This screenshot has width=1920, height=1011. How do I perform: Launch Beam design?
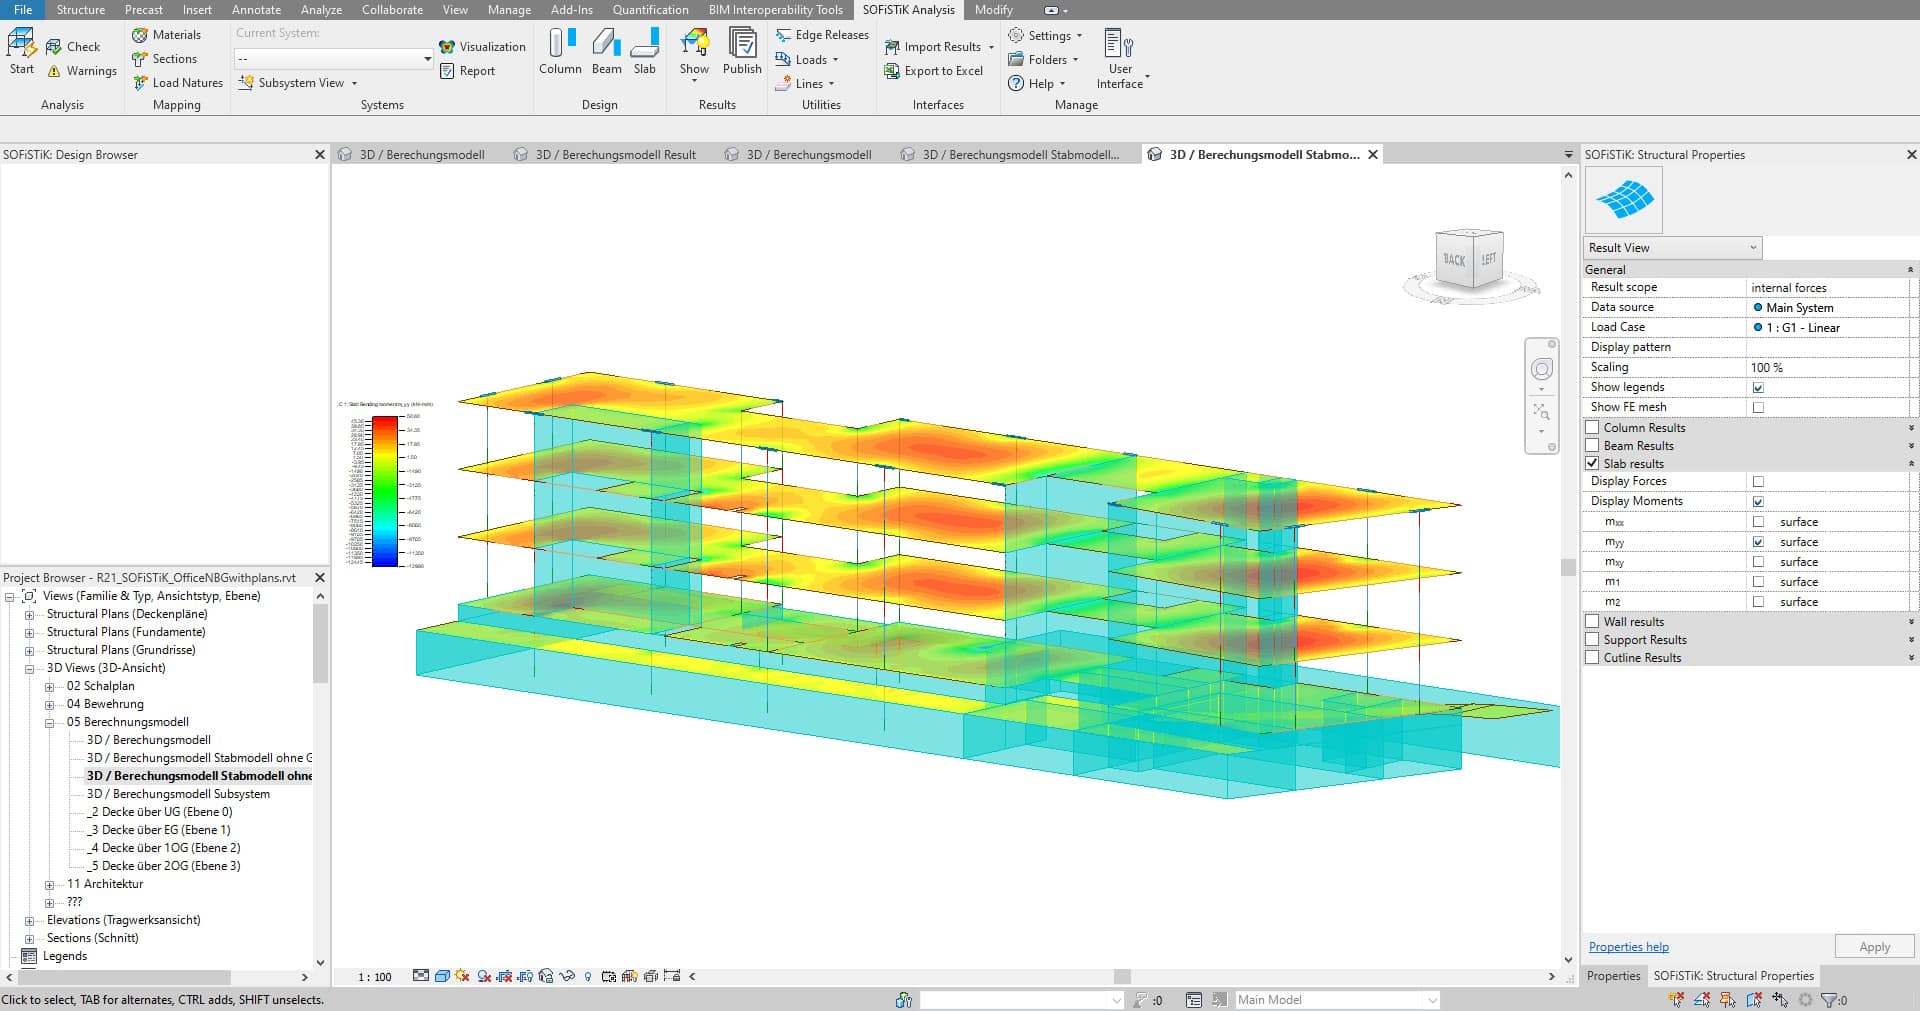[606, 52]
